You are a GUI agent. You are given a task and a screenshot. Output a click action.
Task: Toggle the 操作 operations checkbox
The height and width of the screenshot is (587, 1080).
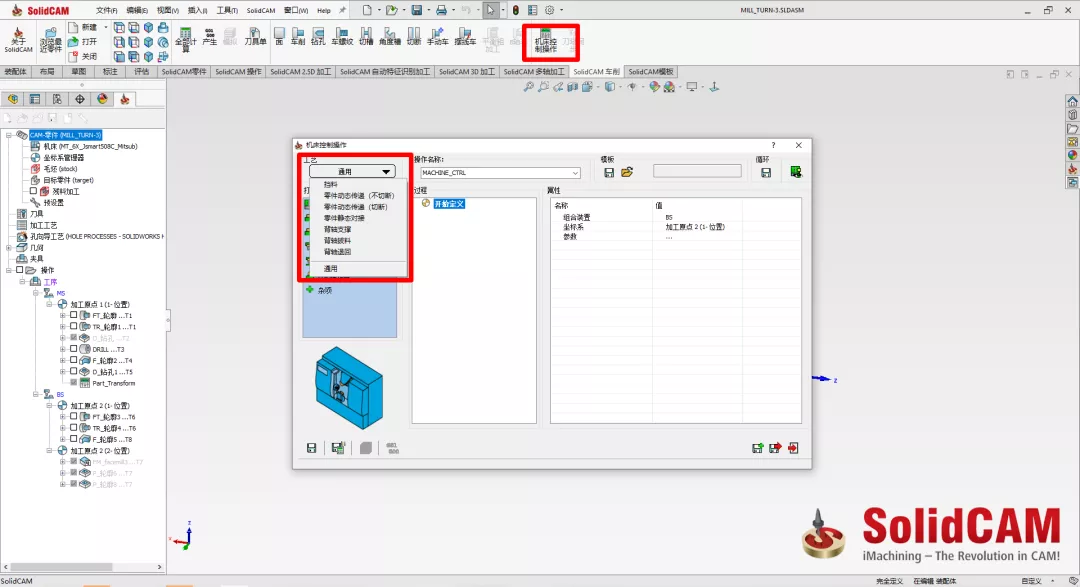(x=19, y=270)
